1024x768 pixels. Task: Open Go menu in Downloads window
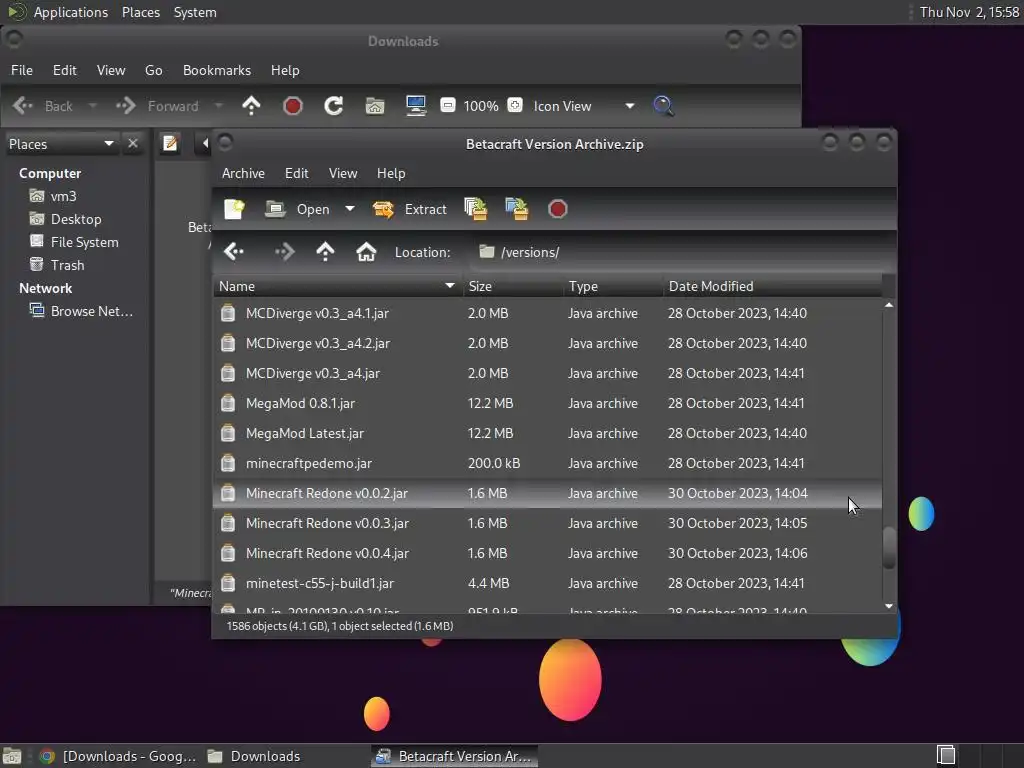pos(153,70)
